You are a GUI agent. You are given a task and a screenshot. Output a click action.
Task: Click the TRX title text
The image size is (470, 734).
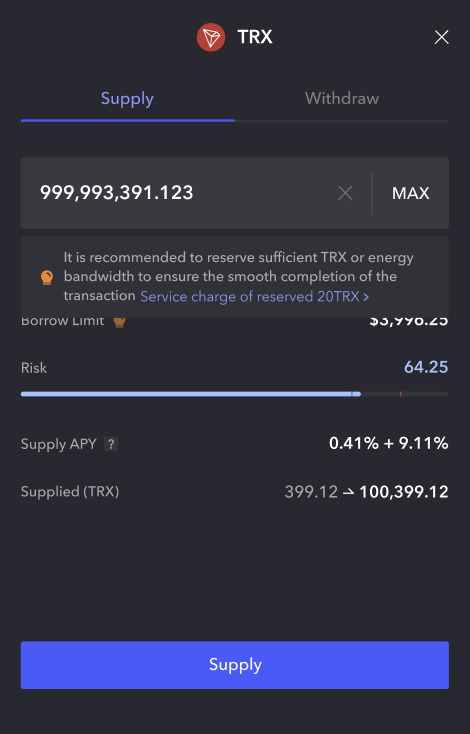[255, 37]
